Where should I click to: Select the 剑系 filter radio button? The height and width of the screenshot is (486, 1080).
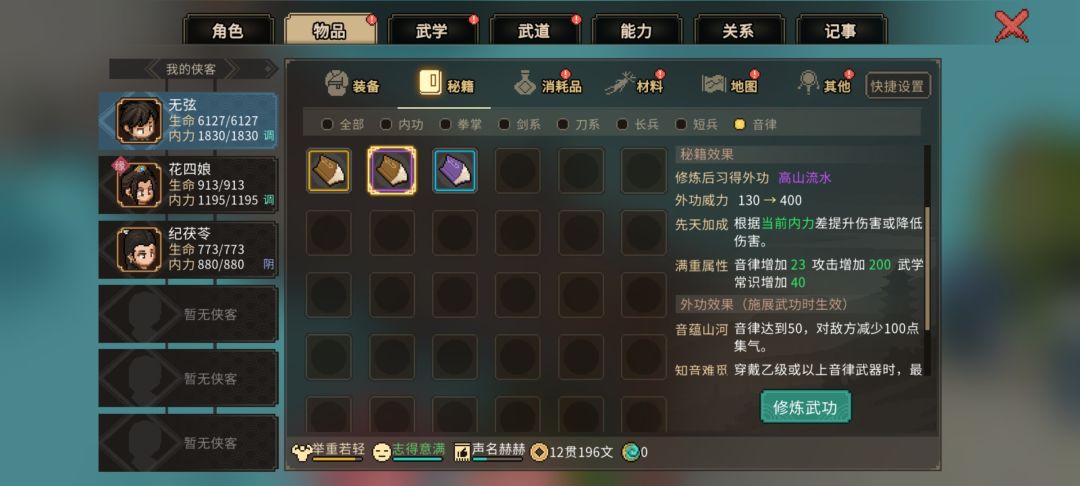click(x=504, y=125)
